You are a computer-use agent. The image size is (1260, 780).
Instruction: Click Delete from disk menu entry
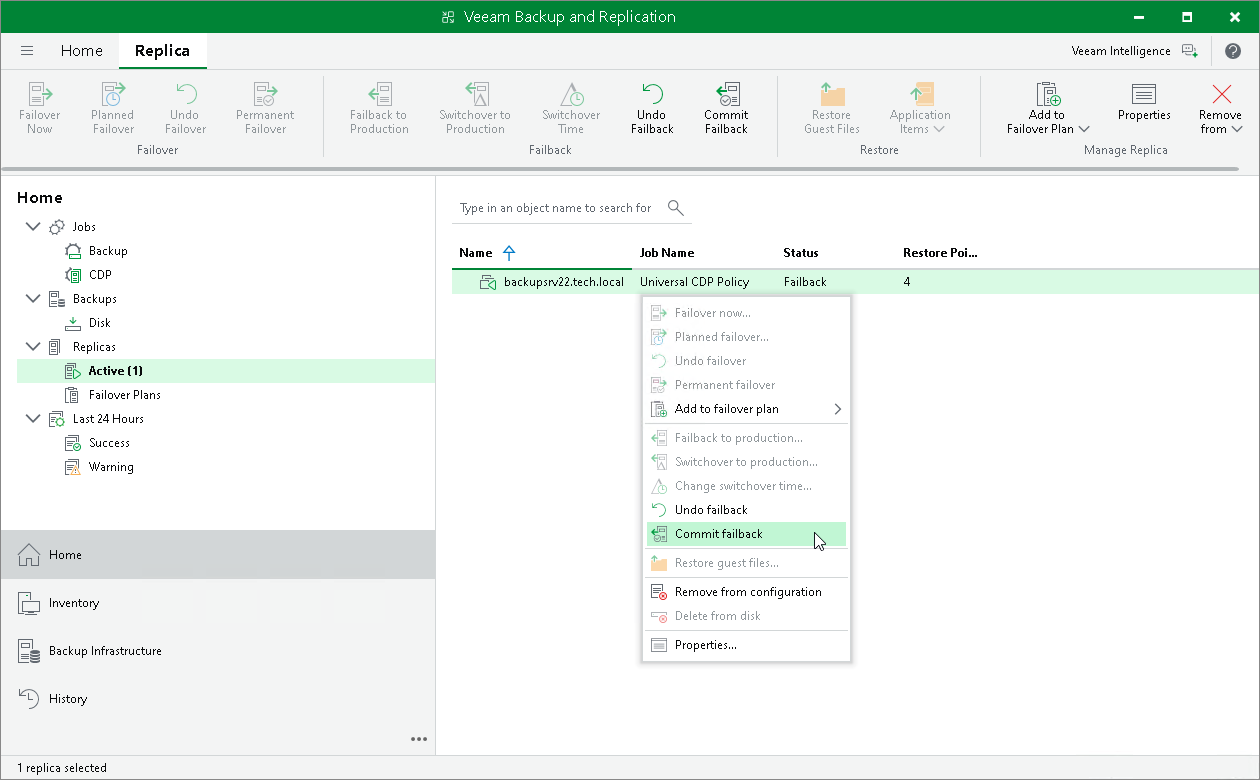pyautogui.click(x=747, y=616)
